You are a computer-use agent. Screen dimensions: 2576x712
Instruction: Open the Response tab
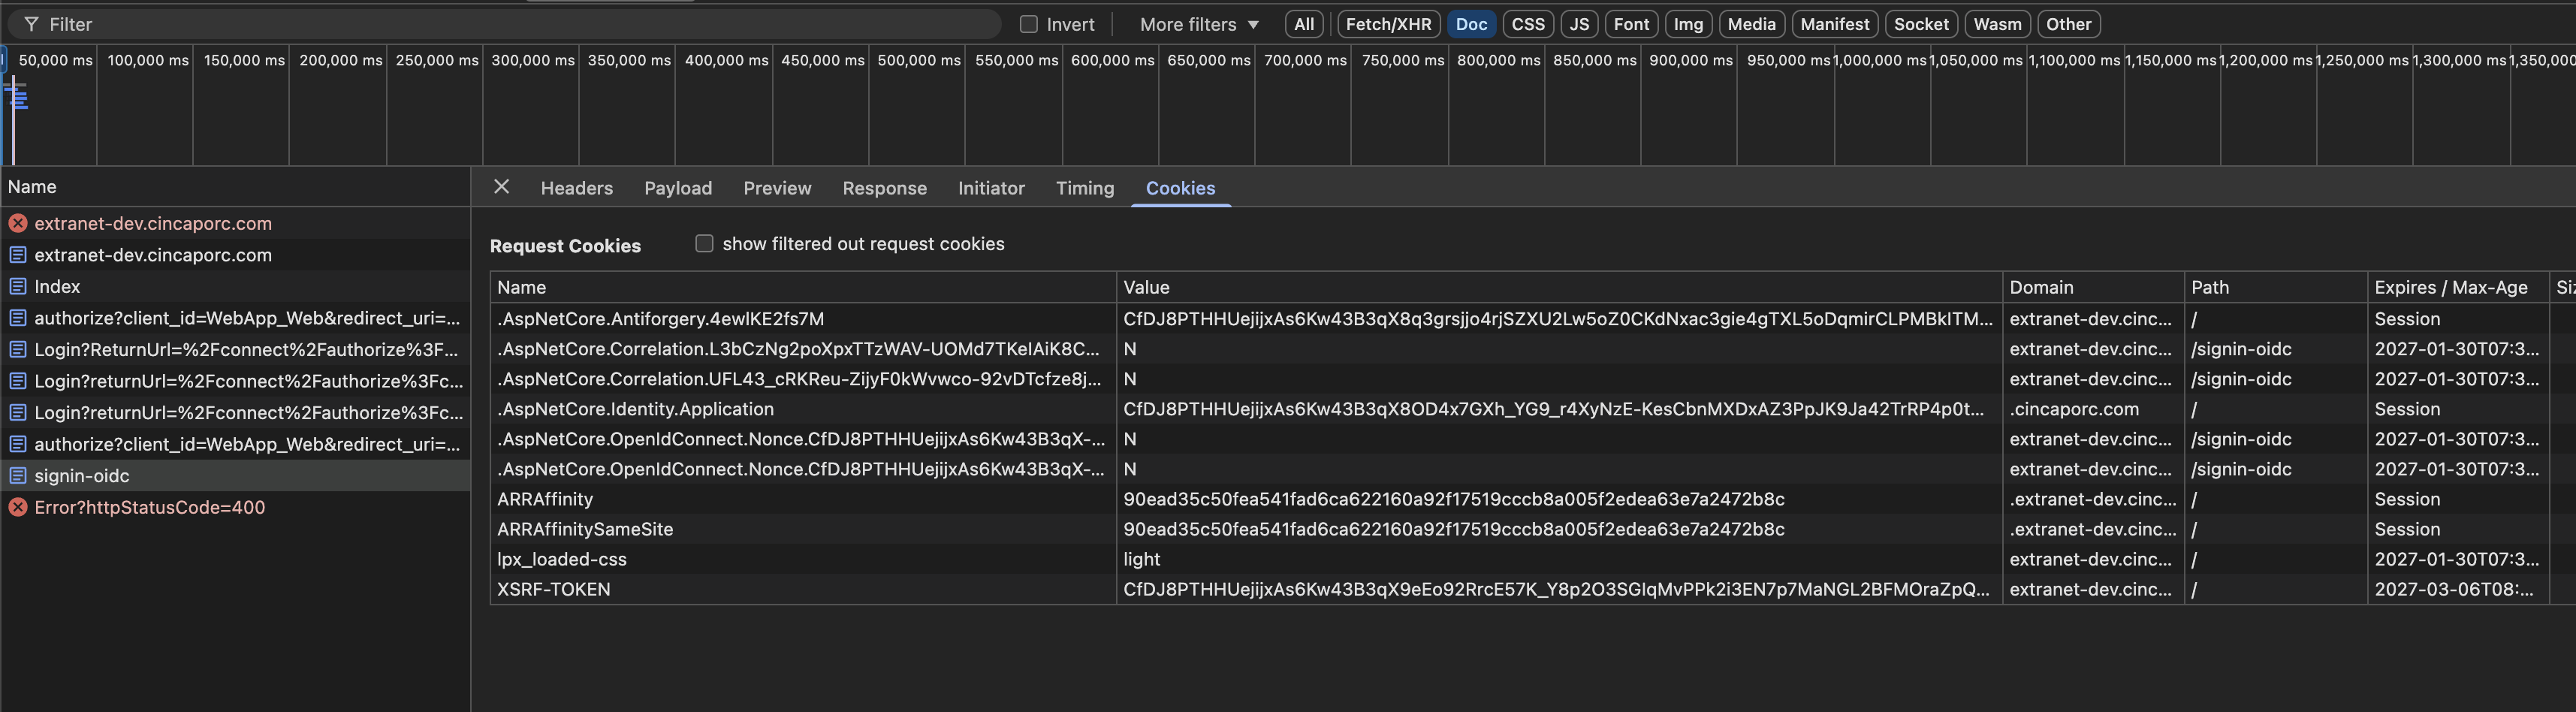coord(884,188)
